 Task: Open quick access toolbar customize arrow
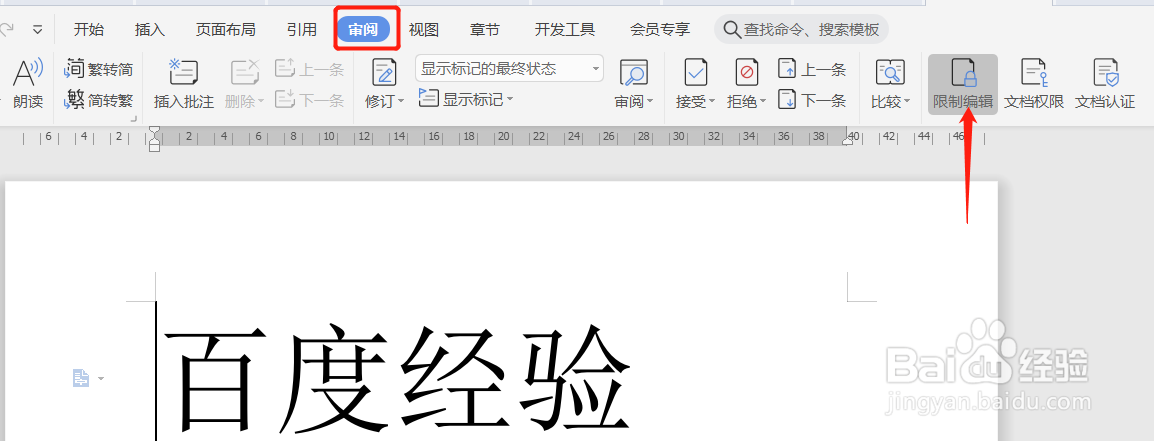(38, 30)
